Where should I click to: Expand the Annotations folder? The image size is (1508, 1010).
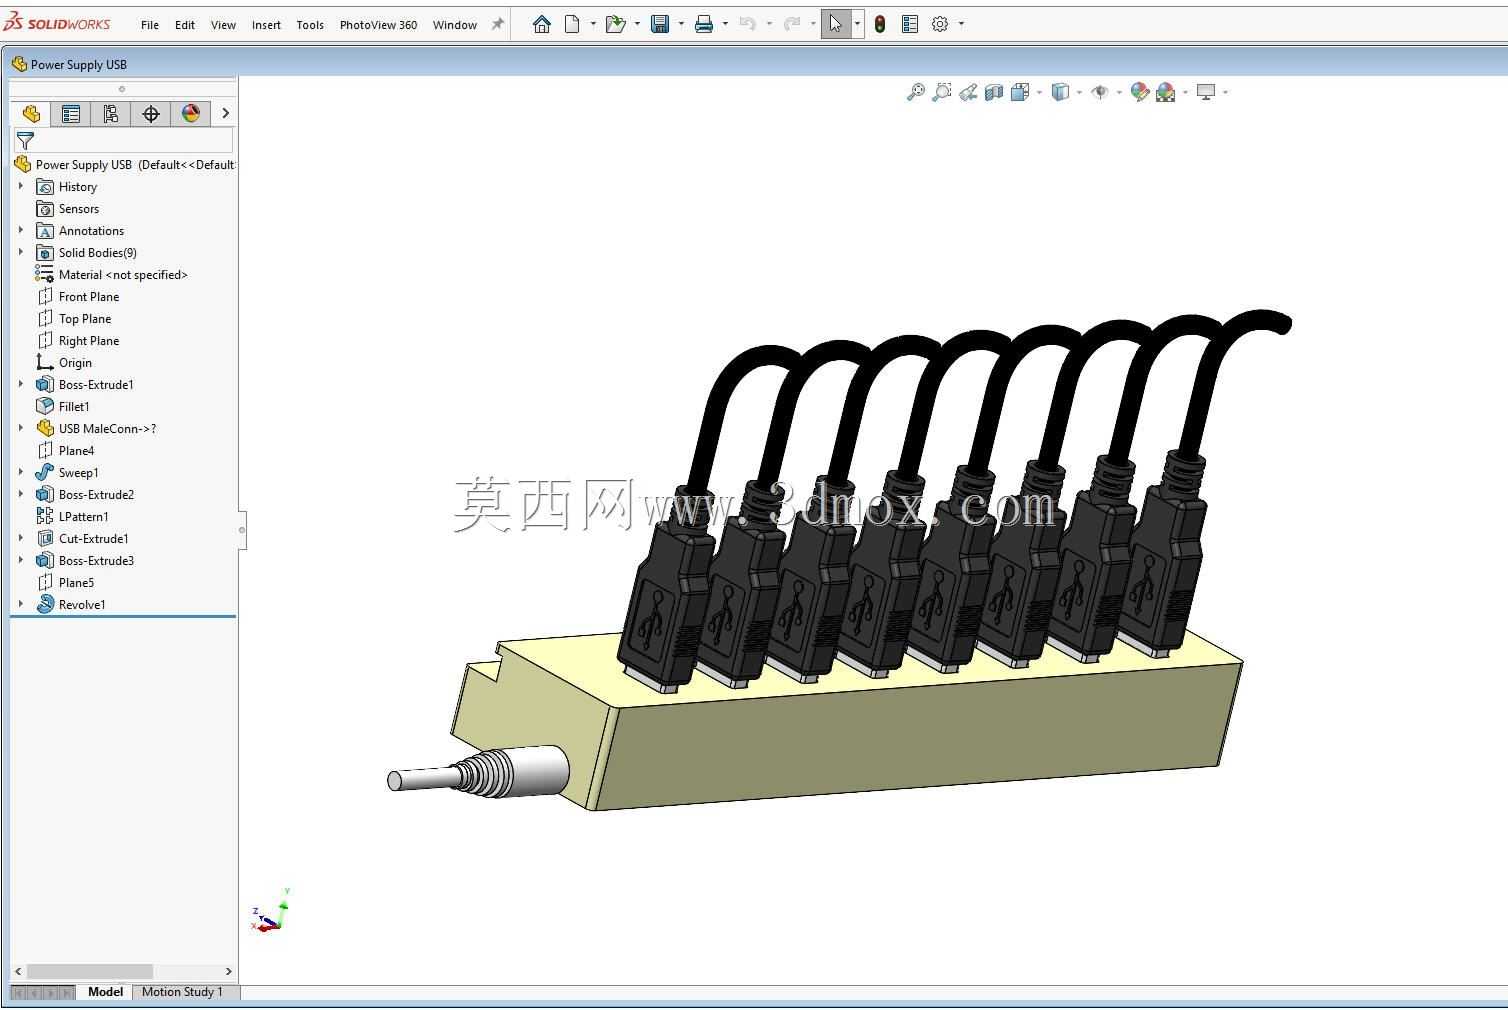21,230
